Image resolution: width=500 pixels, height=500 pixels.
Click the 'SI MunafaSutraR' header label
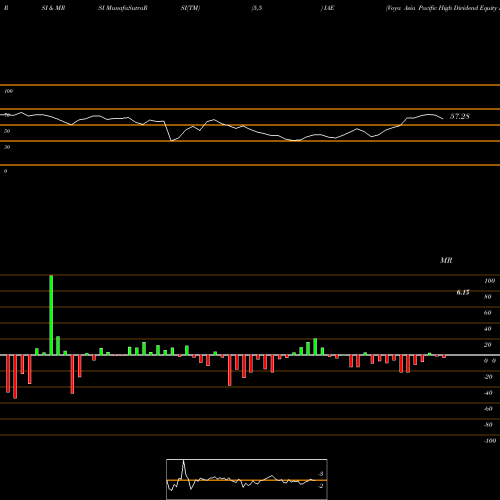(x=123, y=8)
